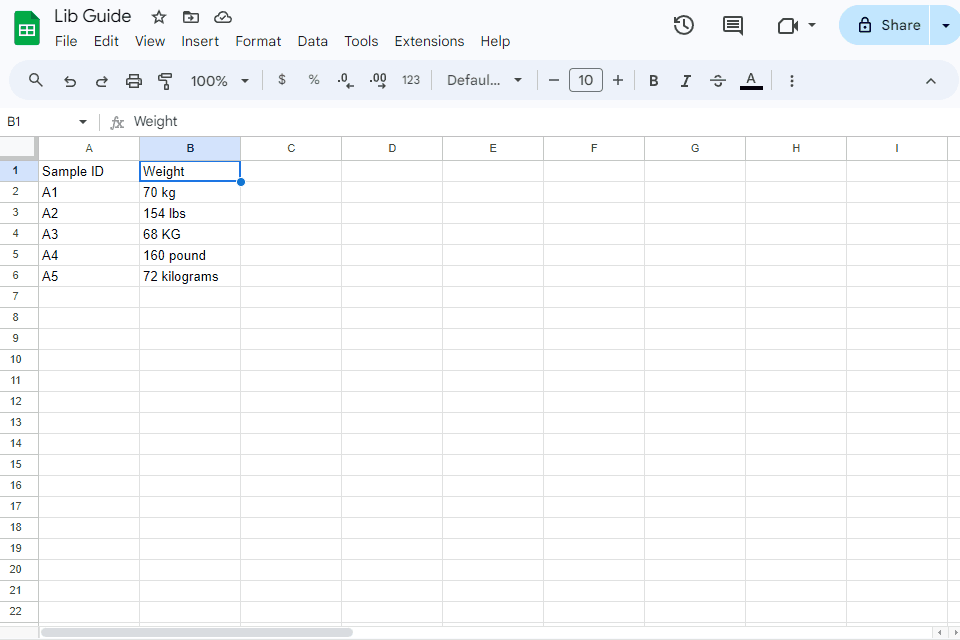The height and width of the screenshot is (640, 960).
Task: Select the cell containing 72 kilograms
Action: coord(190,276)
